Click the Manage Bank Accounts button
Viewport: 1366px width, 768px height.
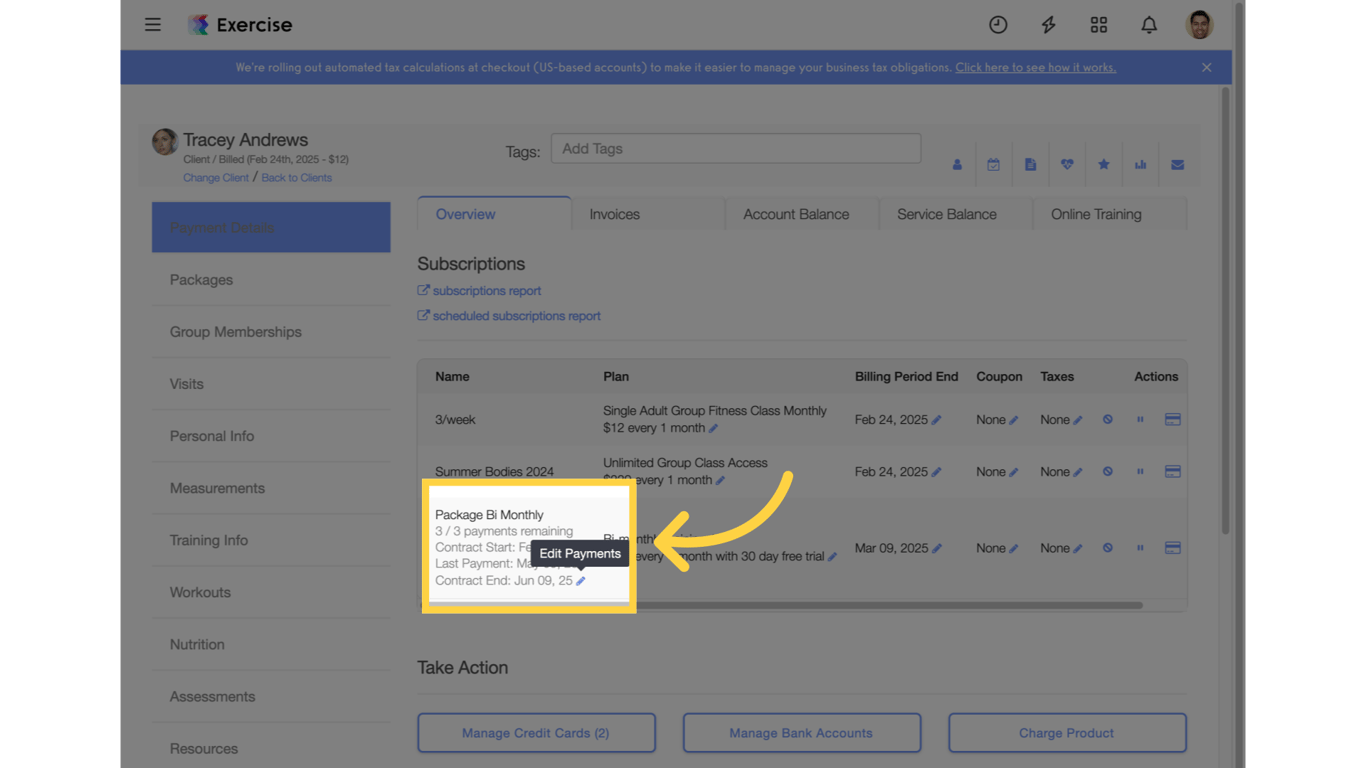tap(801, 732)
